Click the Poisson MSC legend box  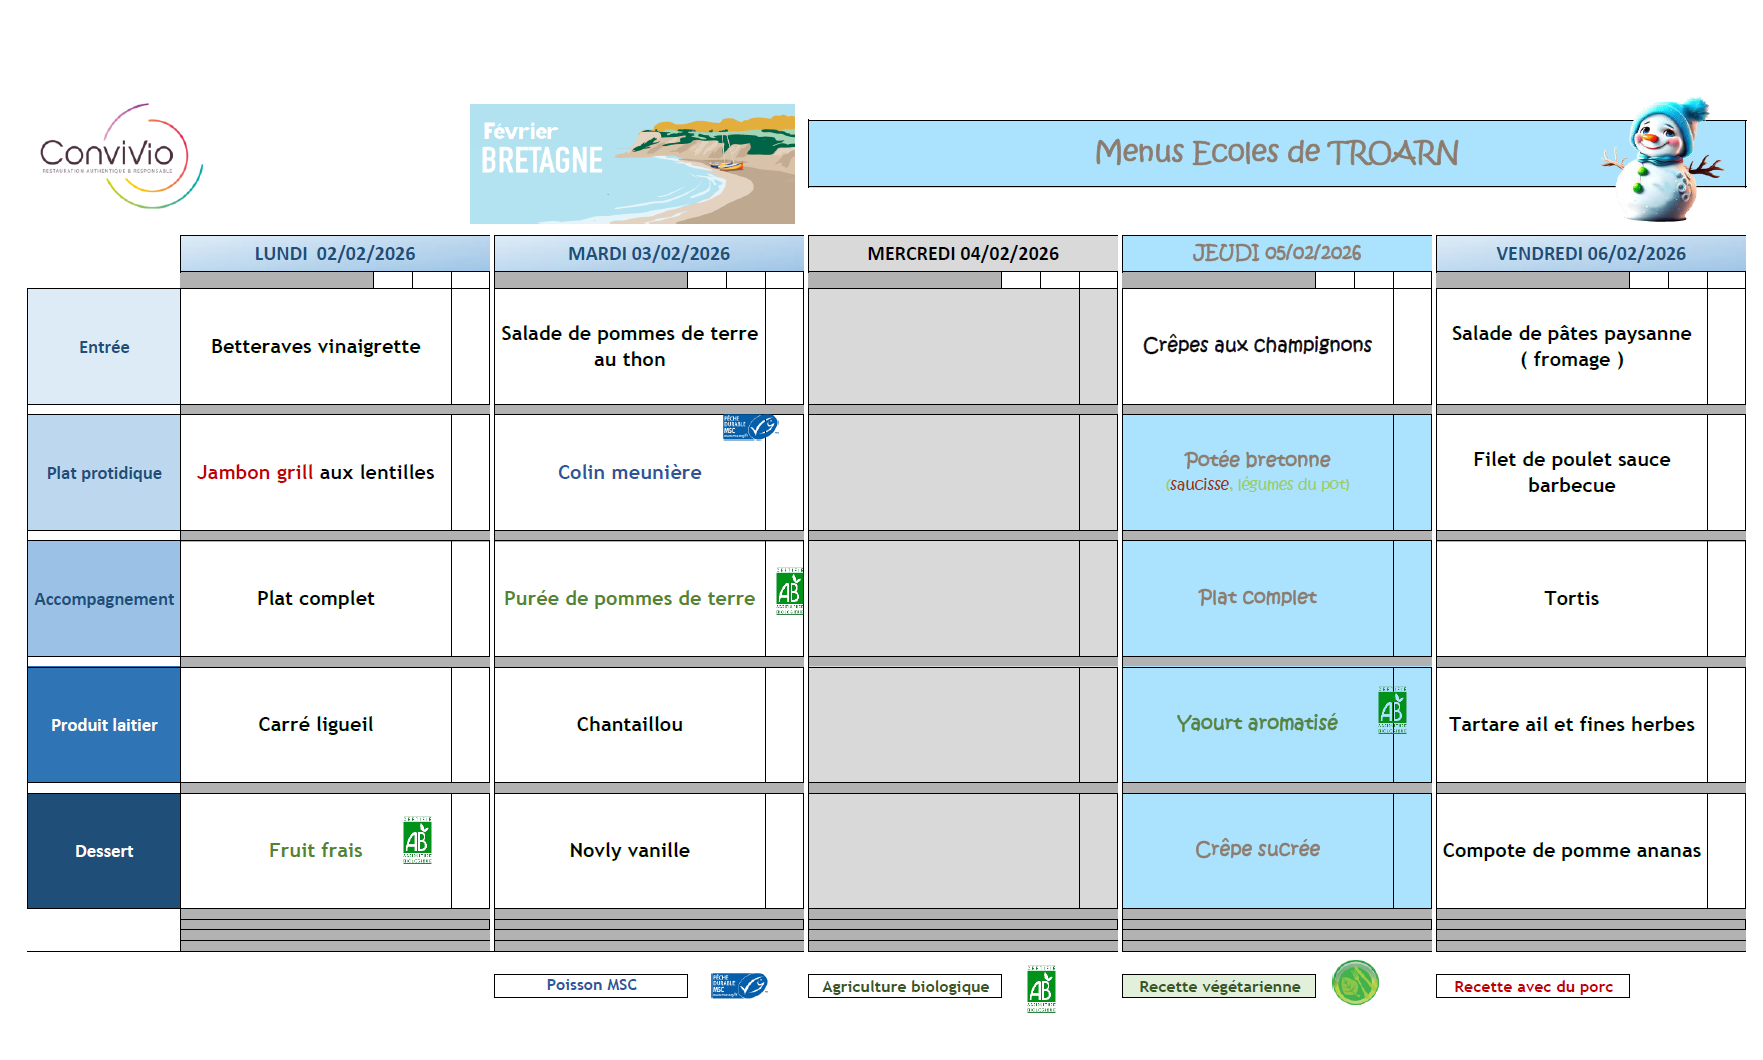[590, 986]
